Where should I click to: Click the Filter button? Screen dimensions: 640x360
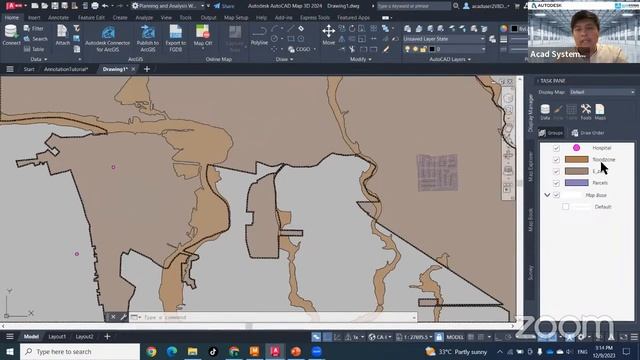[x=34, y=28]
